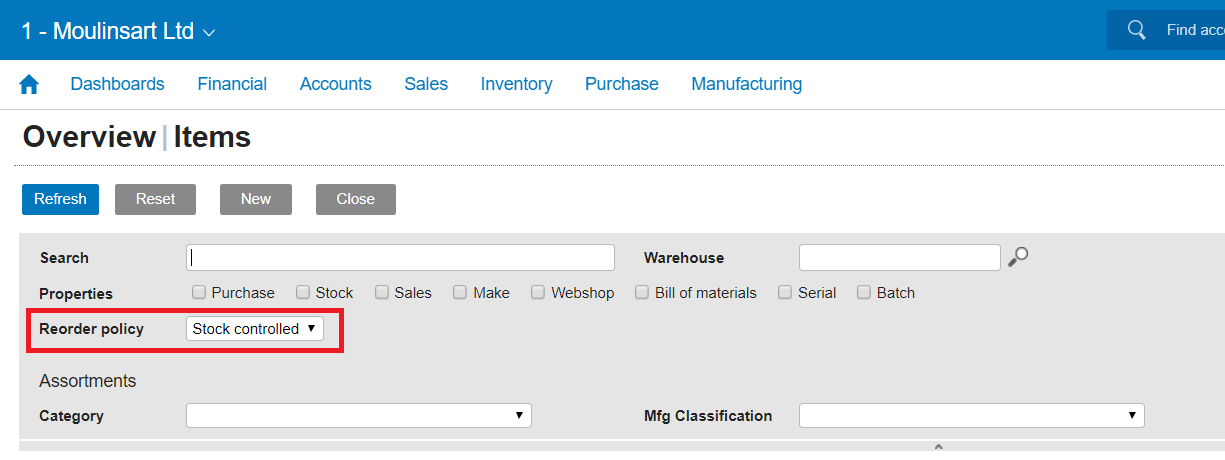Viewport: 1225px width, 460px height.
Task: Enable the Serial checkbox
Action: [x=785, y=293]
